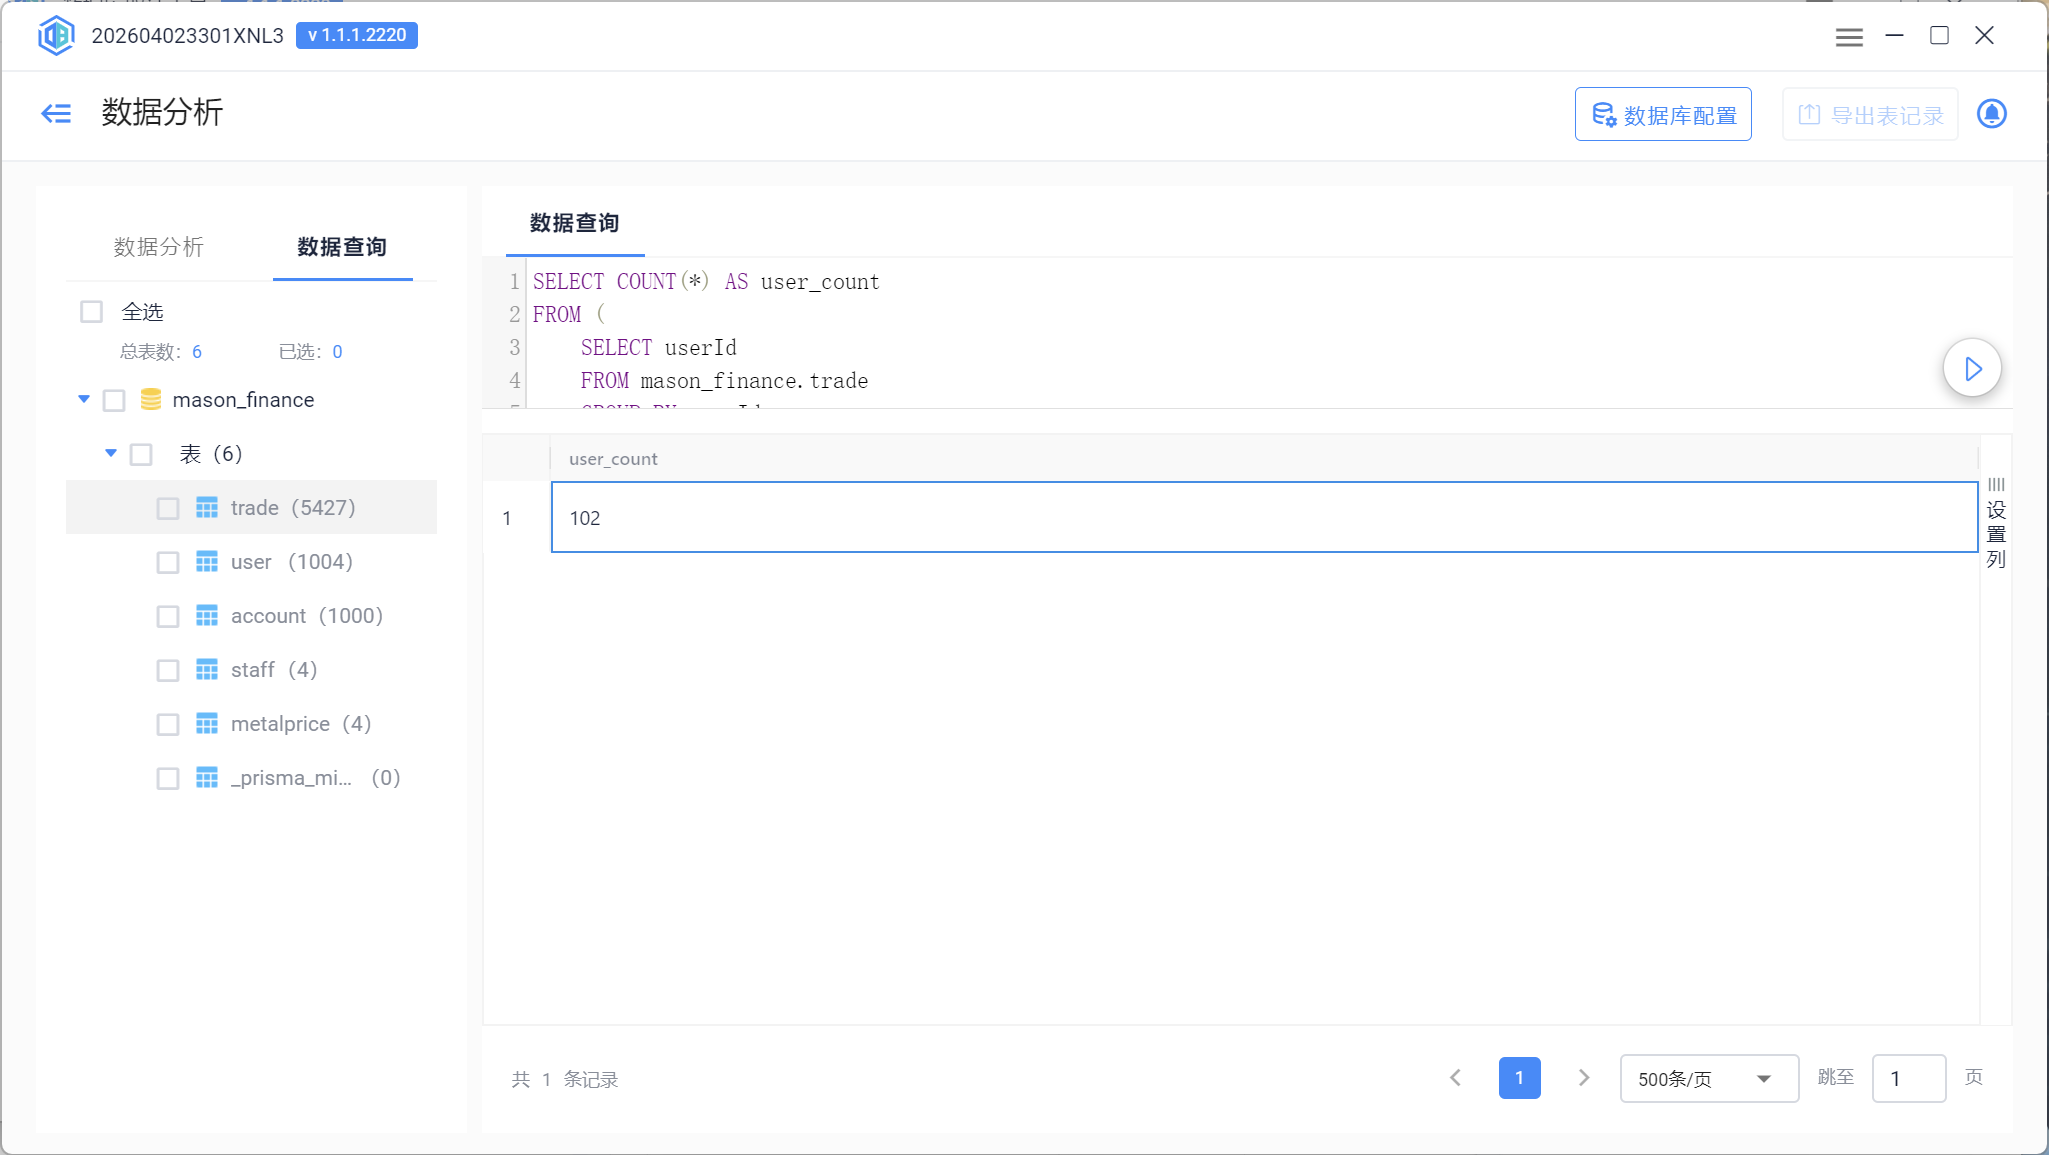This screenshot has height=1155, width=2049.
Task: Click the staff table grid icon
Action: click(x=207, y=670)
